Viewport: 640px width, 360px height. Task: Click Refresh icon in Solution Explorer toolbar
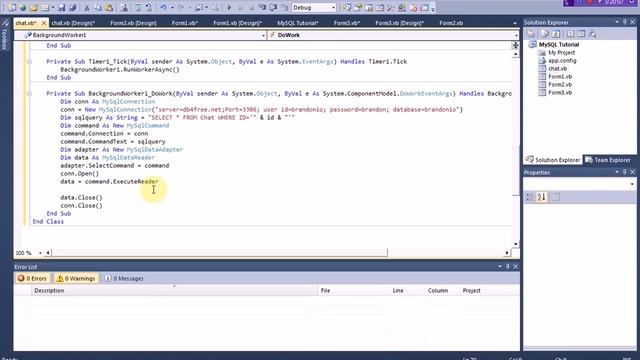pyautogui.click(x=556, y=34)
